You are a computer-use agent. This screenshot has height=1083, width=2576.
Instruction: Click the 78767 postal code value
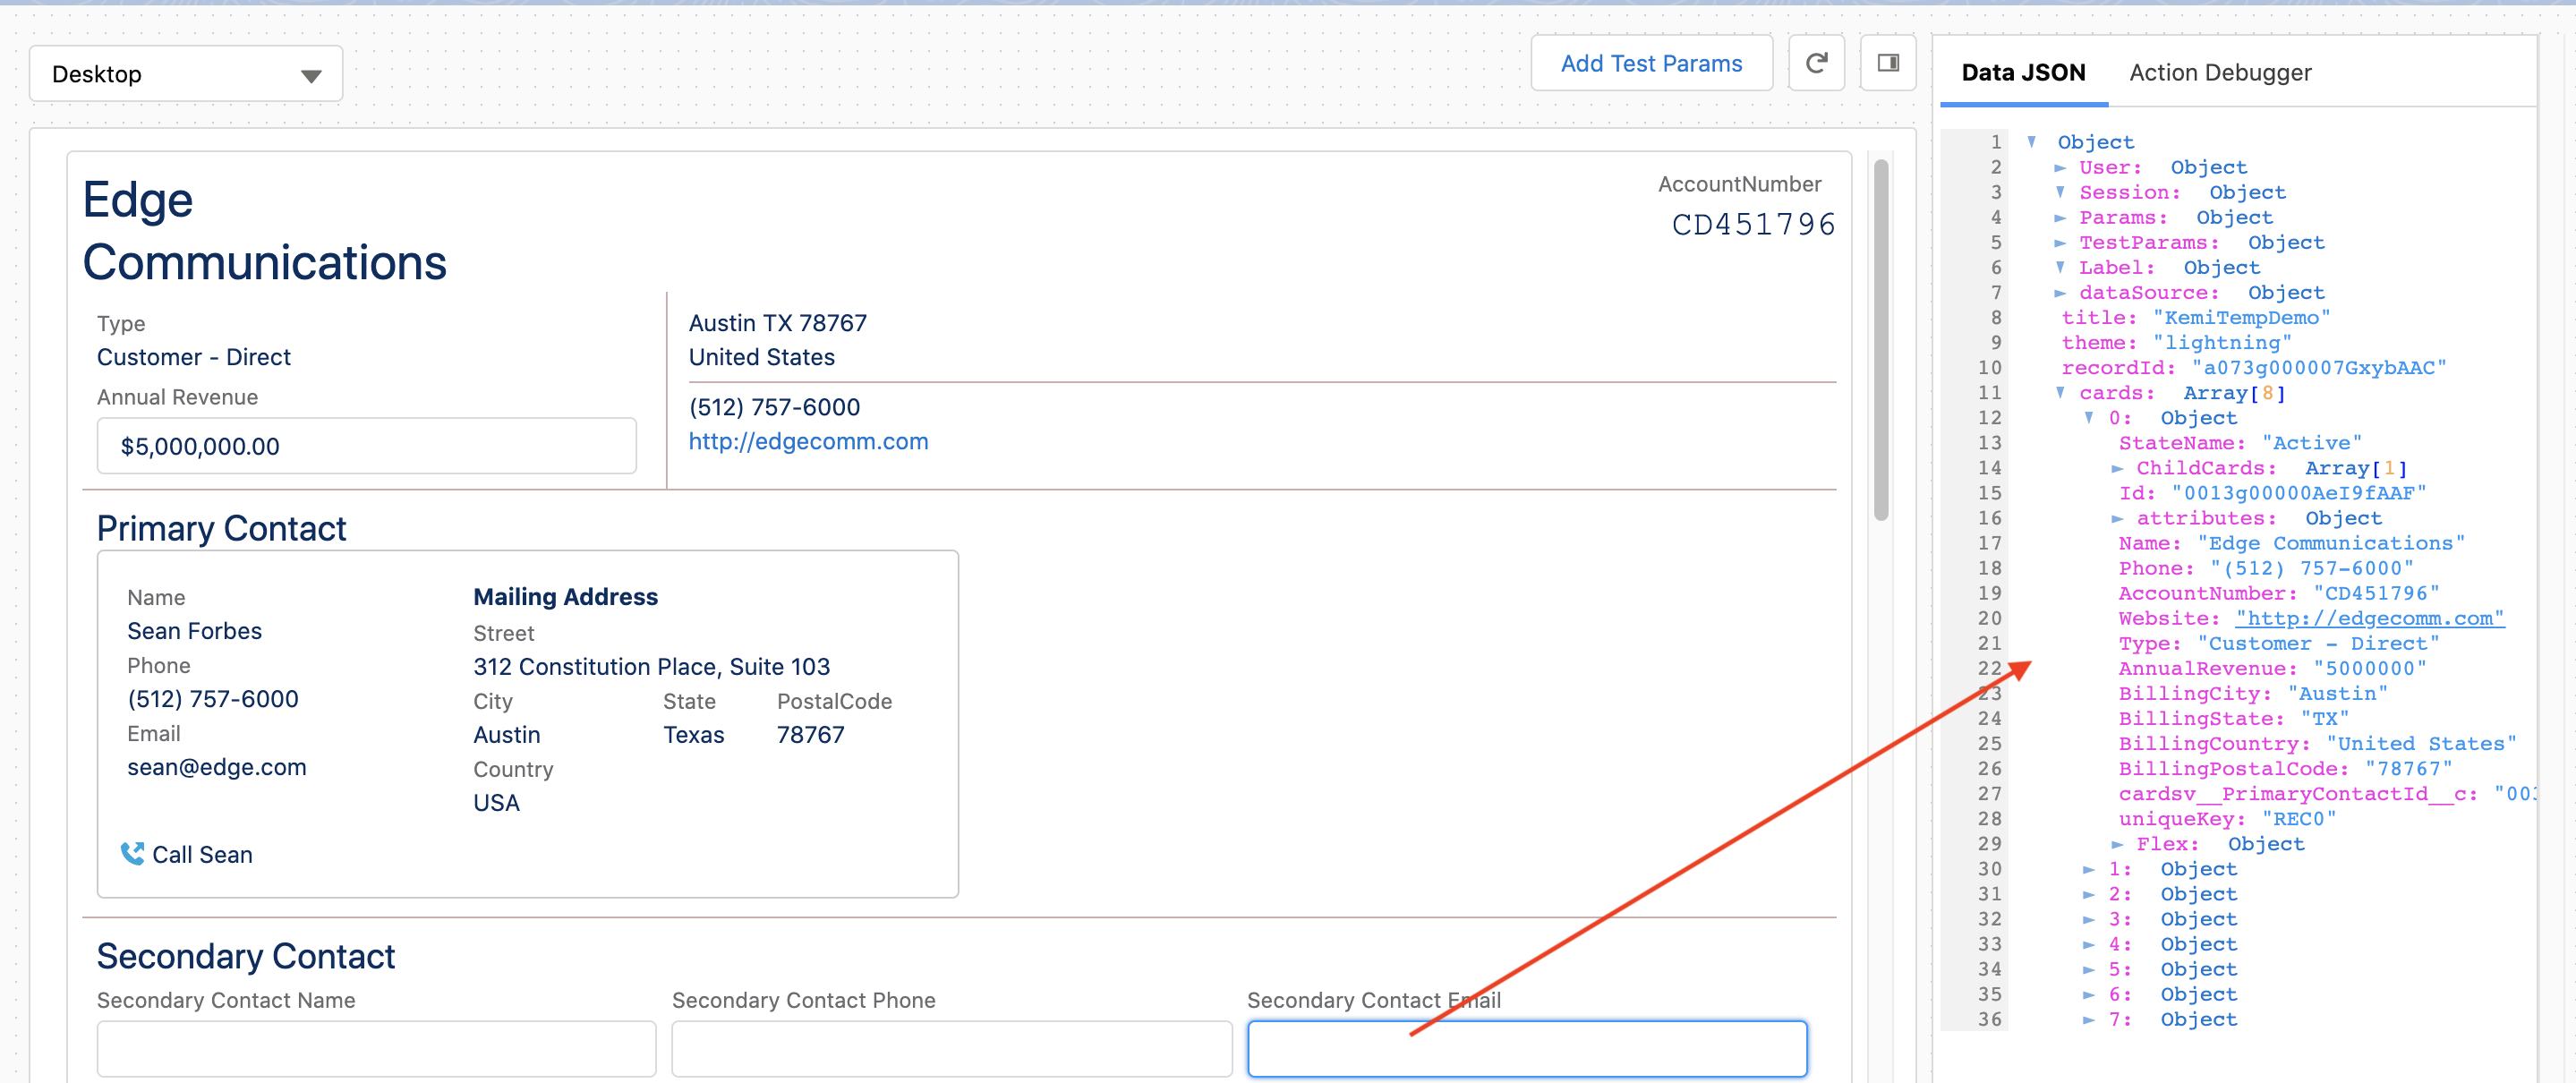(811, 734)
